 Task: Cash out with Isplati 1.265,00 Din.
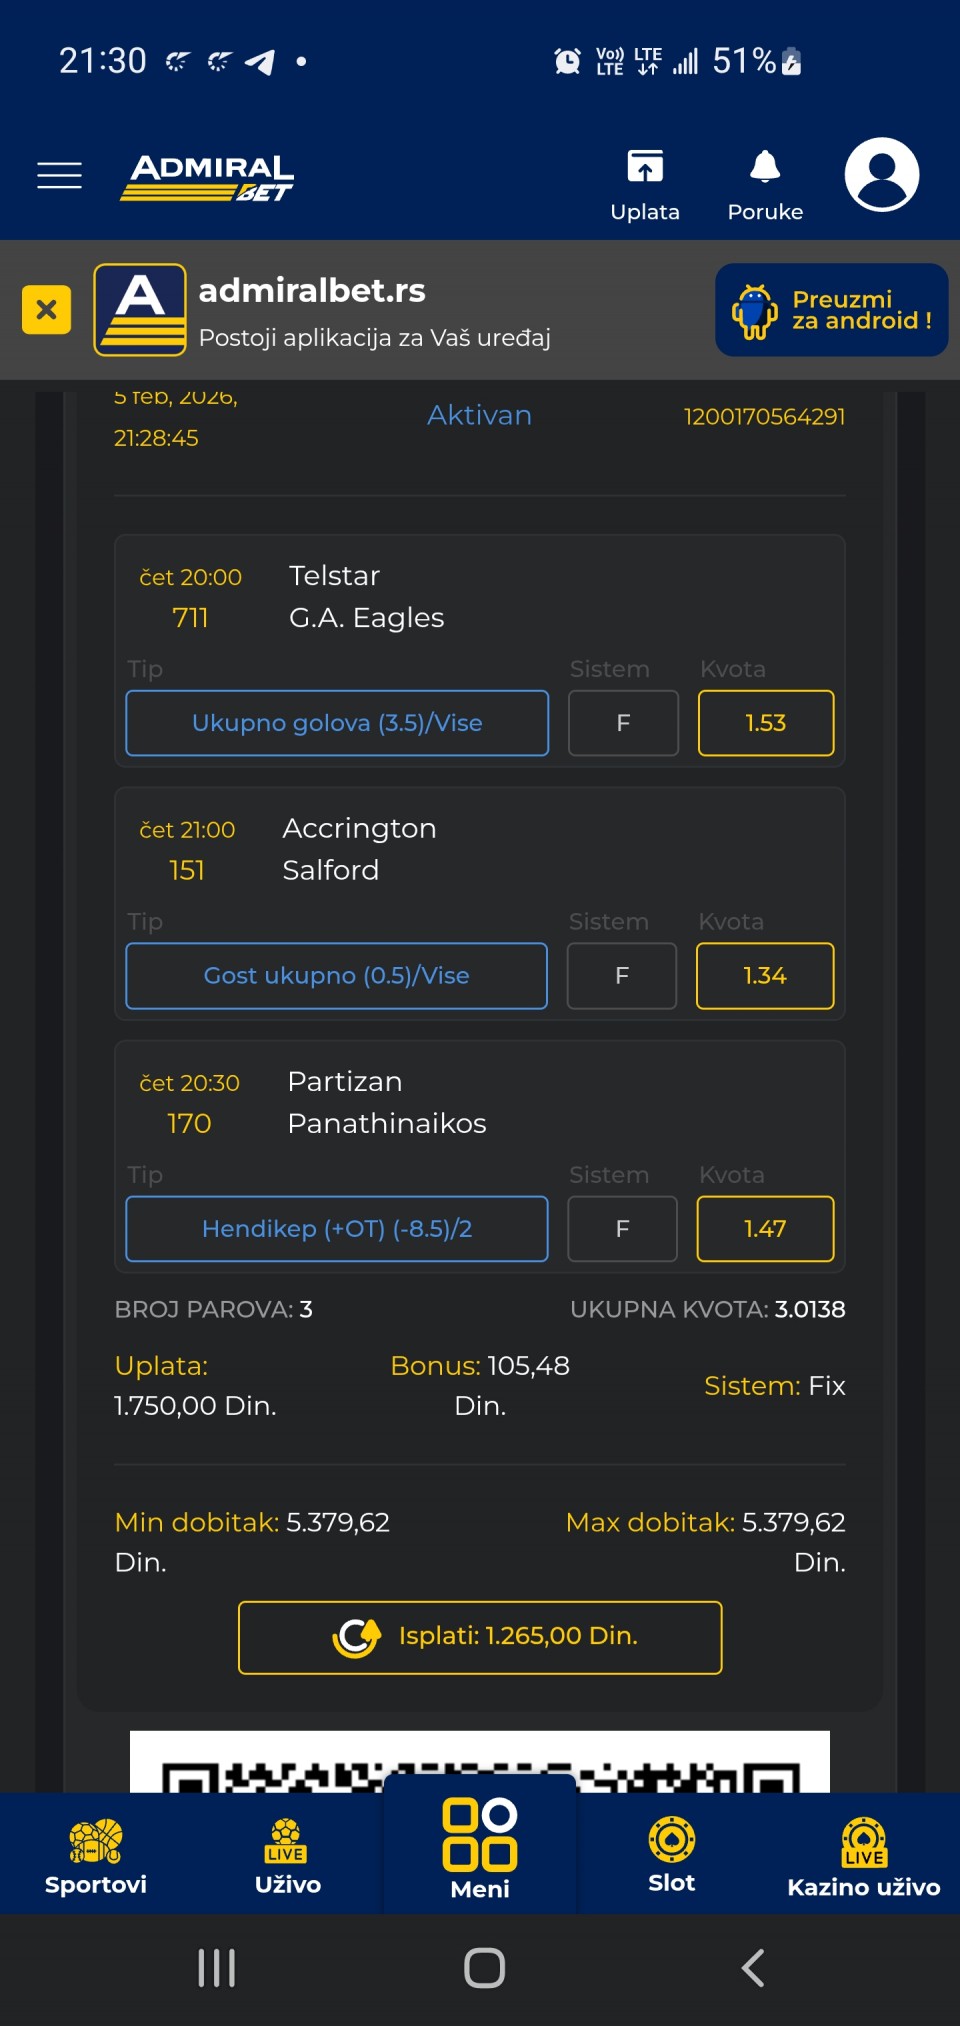pos(480,1637)
